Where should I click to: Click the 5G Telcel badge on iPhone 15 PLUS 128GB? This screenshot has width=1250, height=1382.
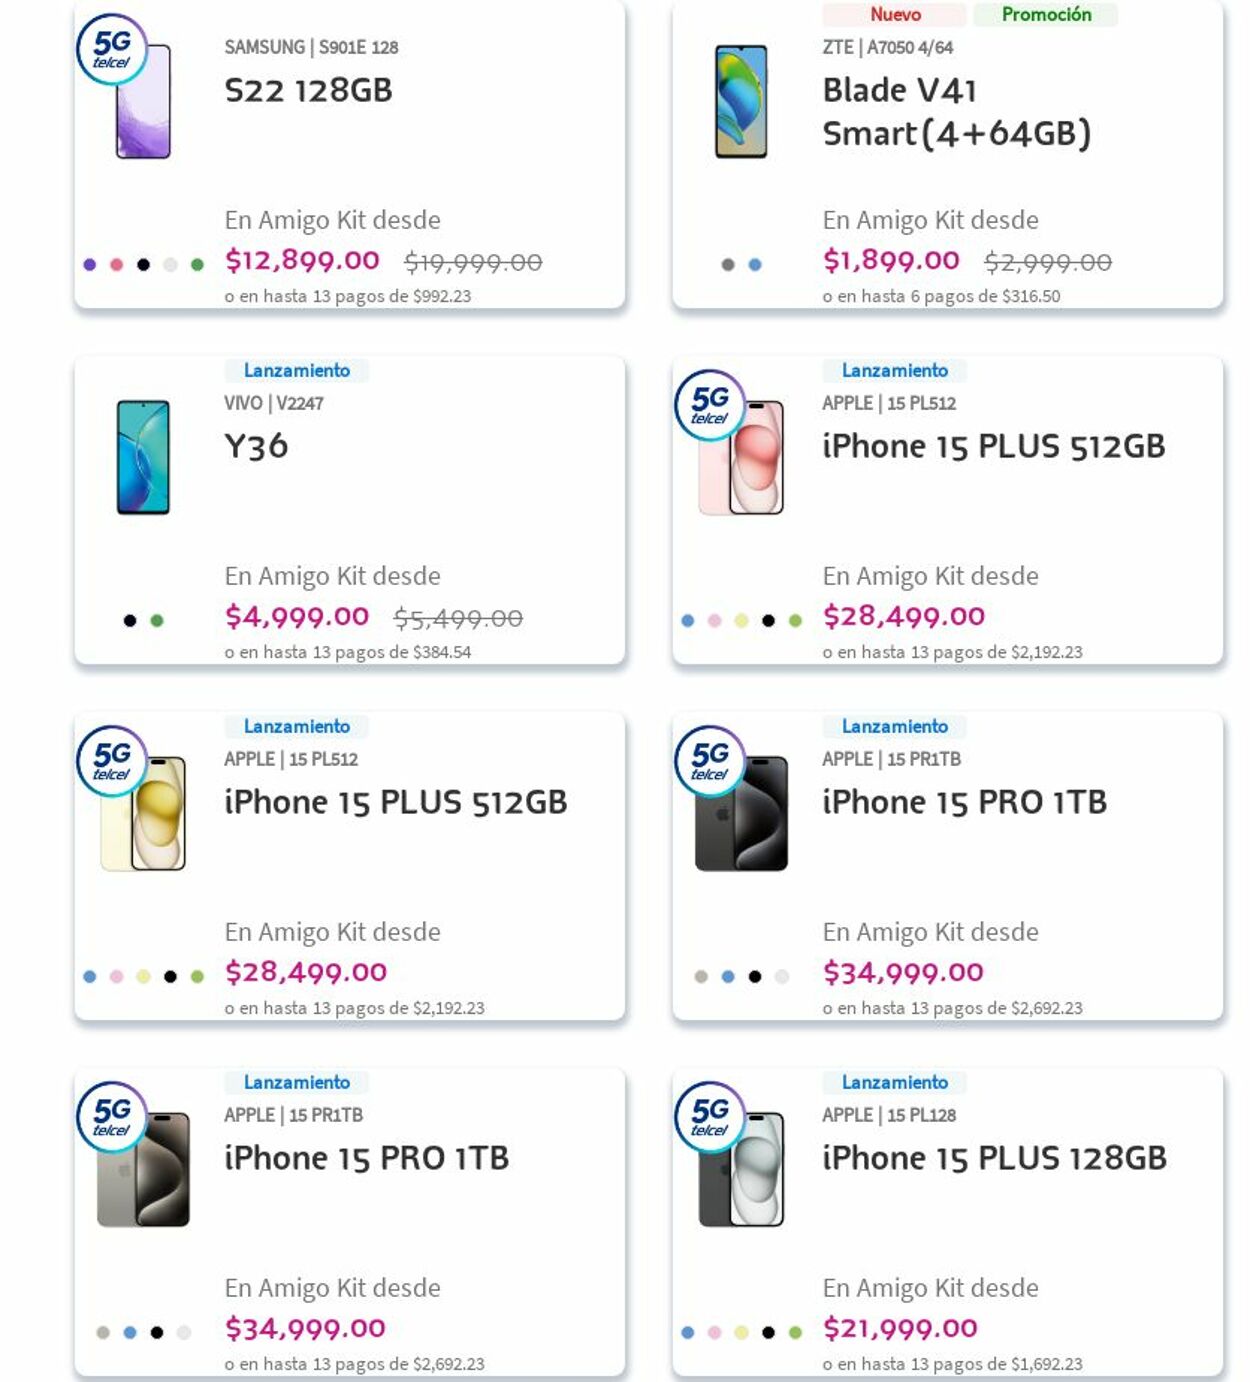click(710, 1116)
